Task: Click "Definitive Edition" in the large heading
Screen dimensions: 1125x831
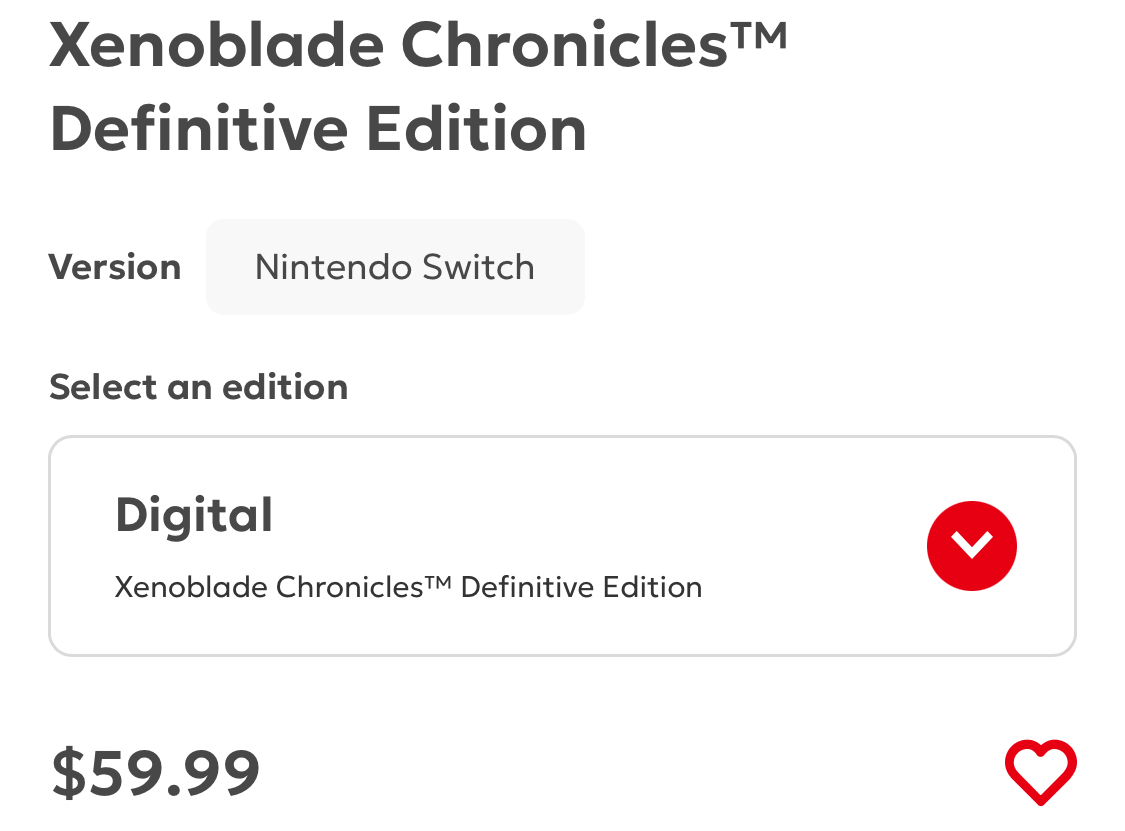Action: coord(318,130)
